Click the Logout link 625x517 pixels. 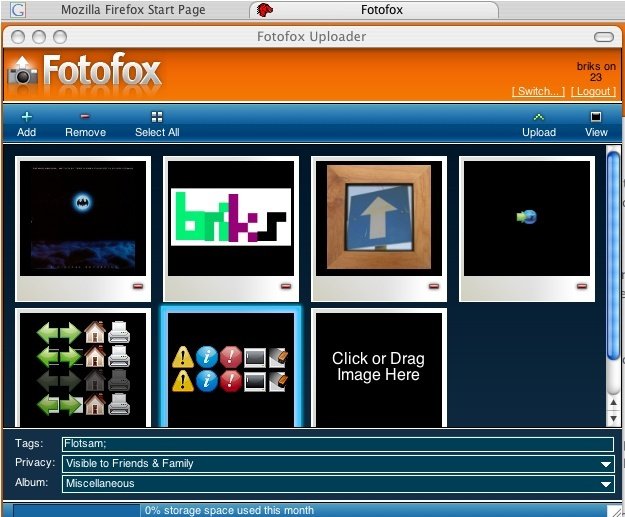pyautogui.click(x=594, y=91)
